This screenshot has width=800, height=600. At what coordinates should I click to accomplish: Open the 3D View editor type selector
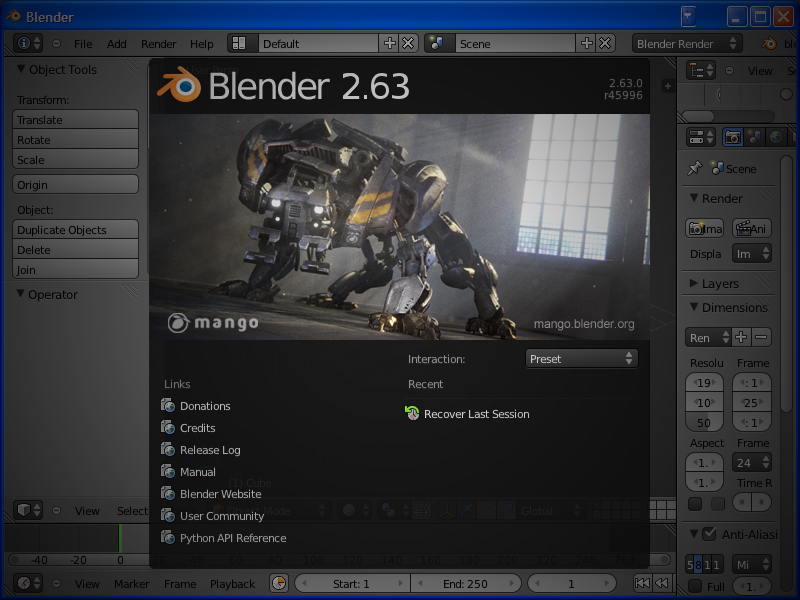point(28,510)
